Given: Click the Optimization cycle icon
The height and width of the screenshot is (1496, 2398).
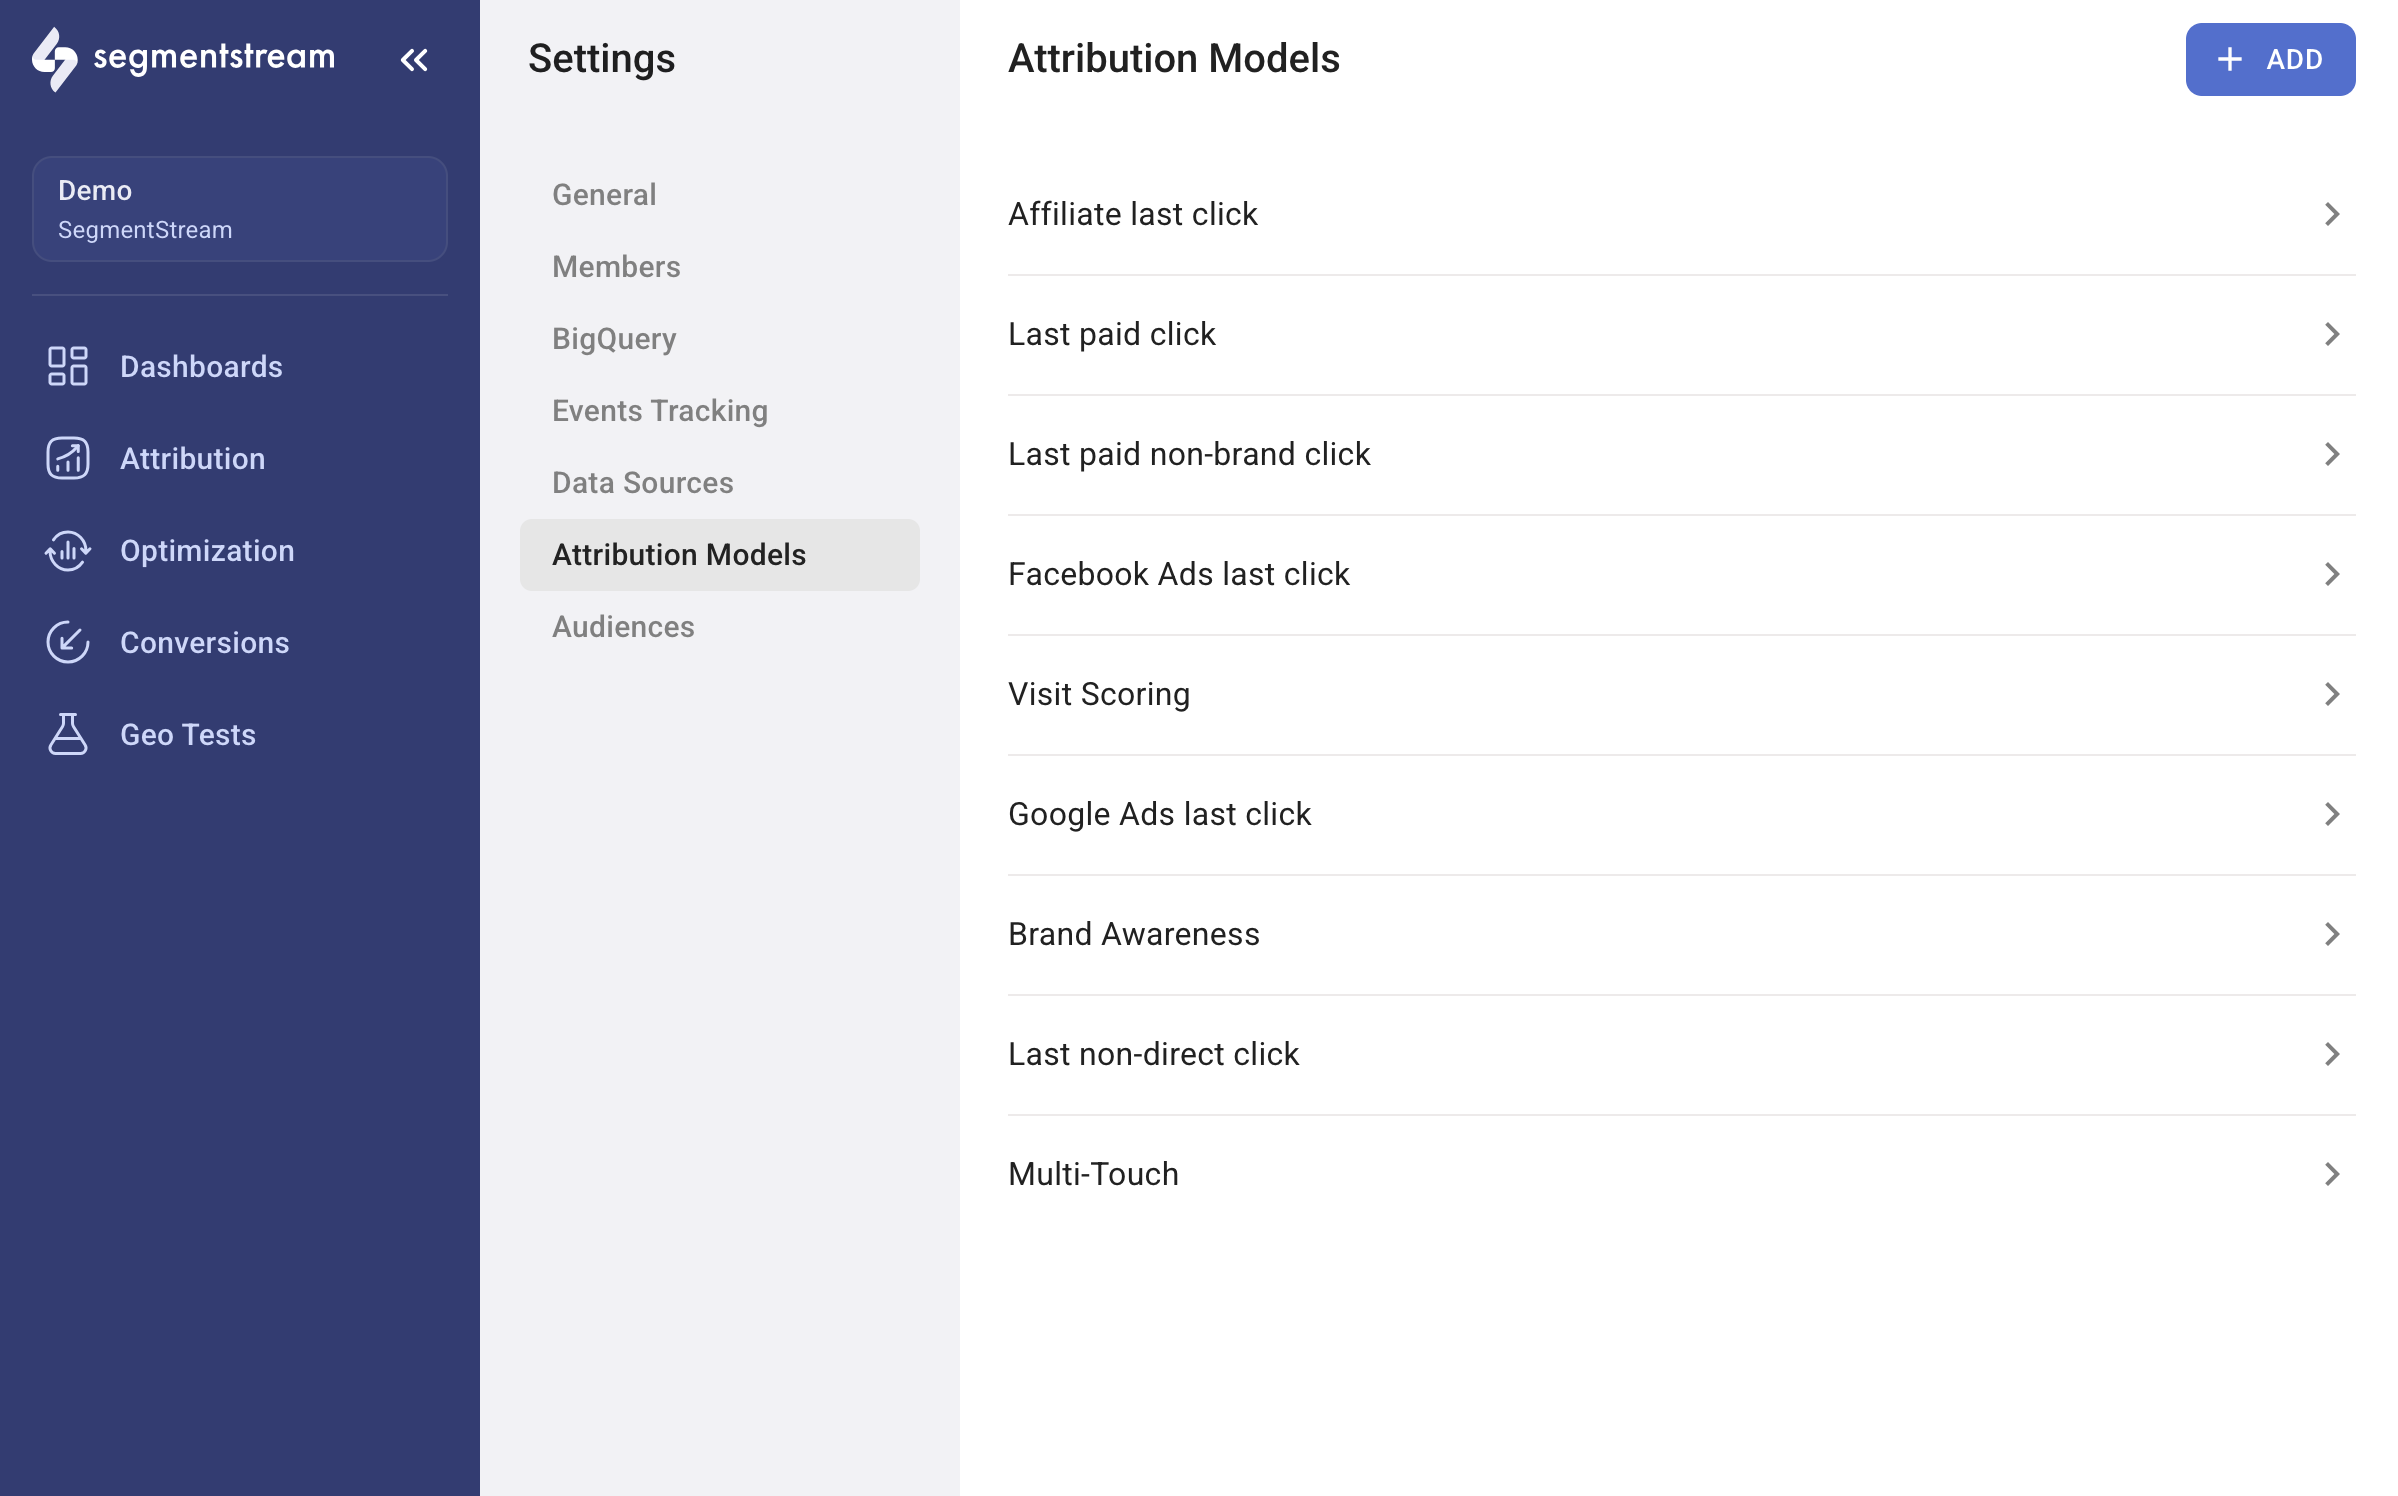Looking at the screenshot, I should 68,550.
